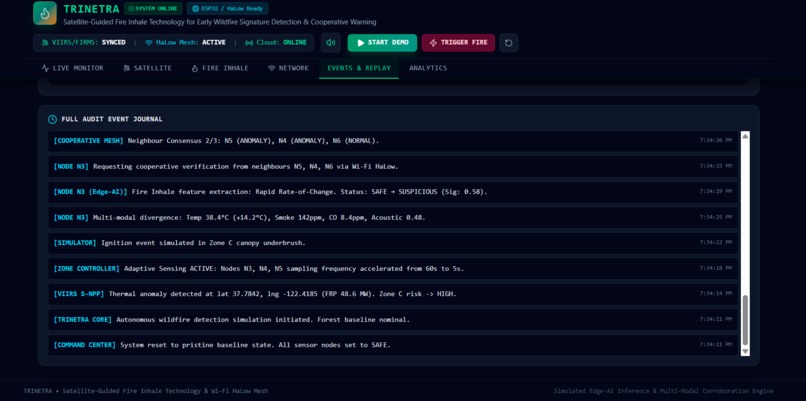The height and width of the screenshot is (401, 806).
Task: Open the Fire Inhale tab
Action: point(219,68)
